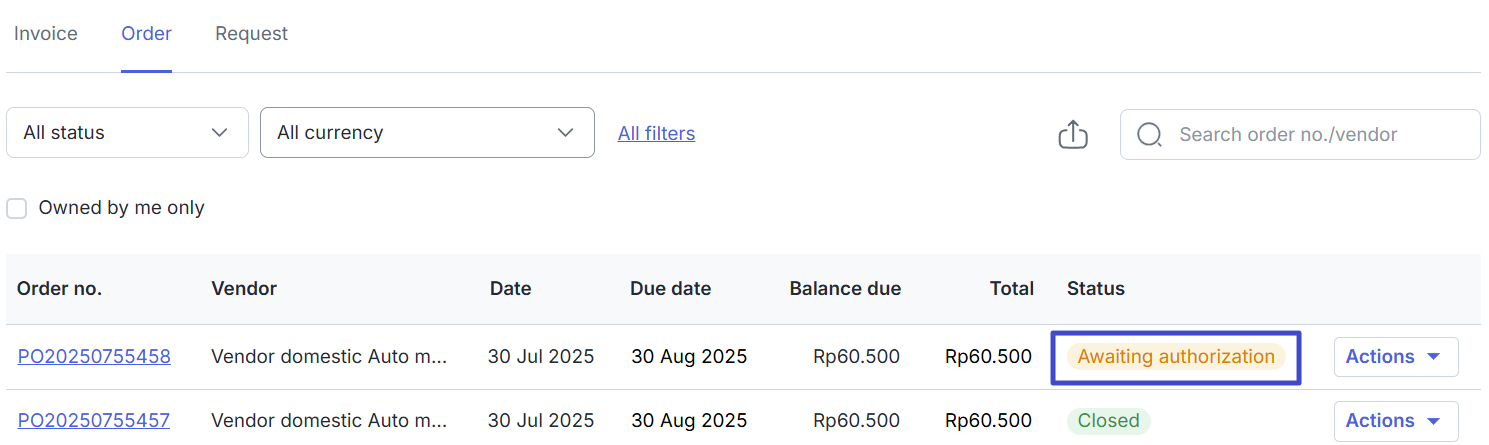The height and width of the screenshot is (445, 1489).
Task: Go to the Request tab
Action: (x=251, y=34)
